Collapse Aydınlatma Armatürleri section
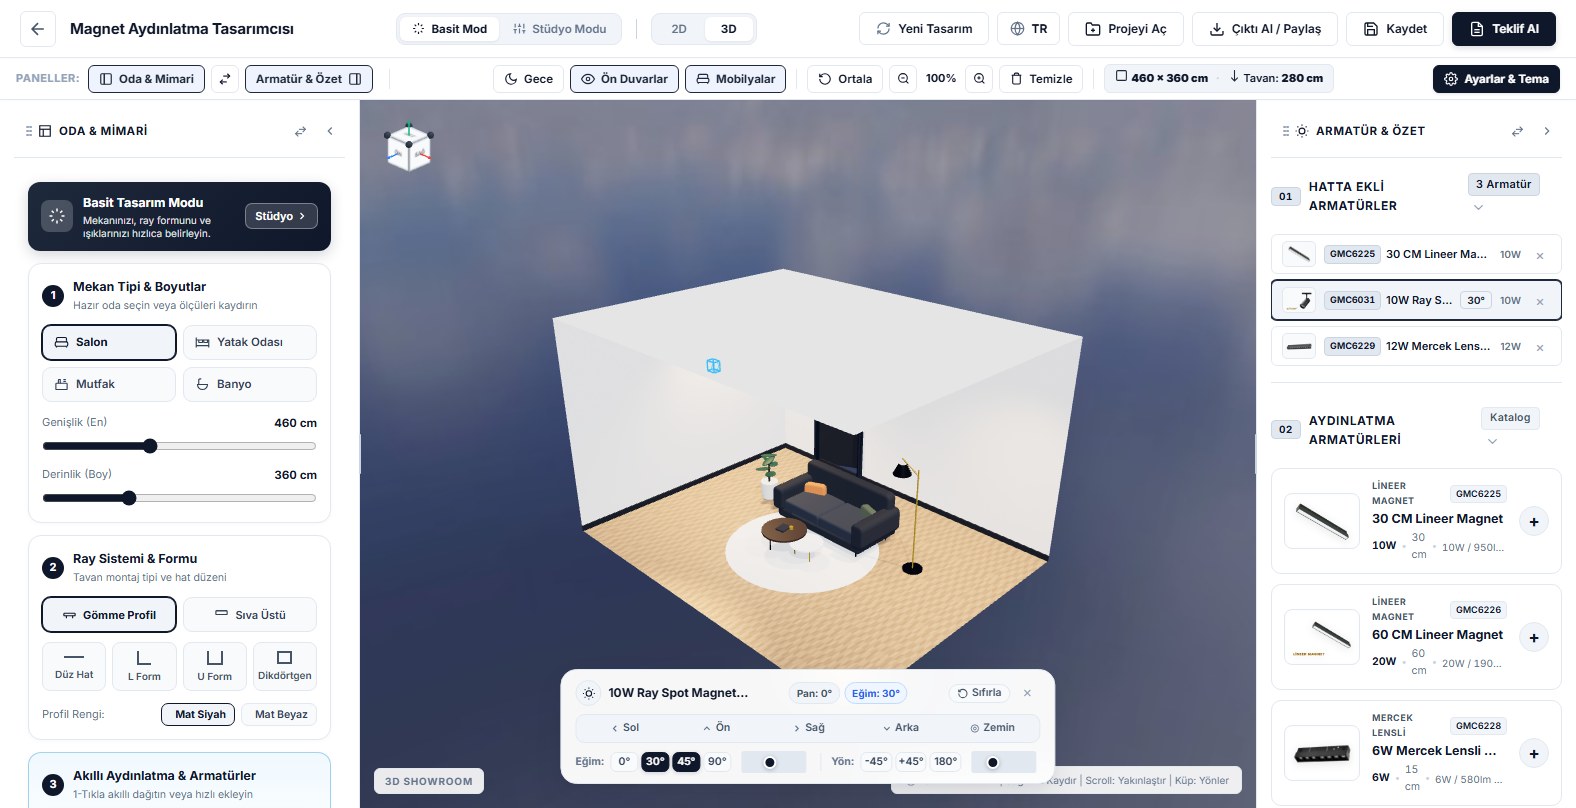The height and width of the screenshot is (808, 1576). click(1492, 441)
